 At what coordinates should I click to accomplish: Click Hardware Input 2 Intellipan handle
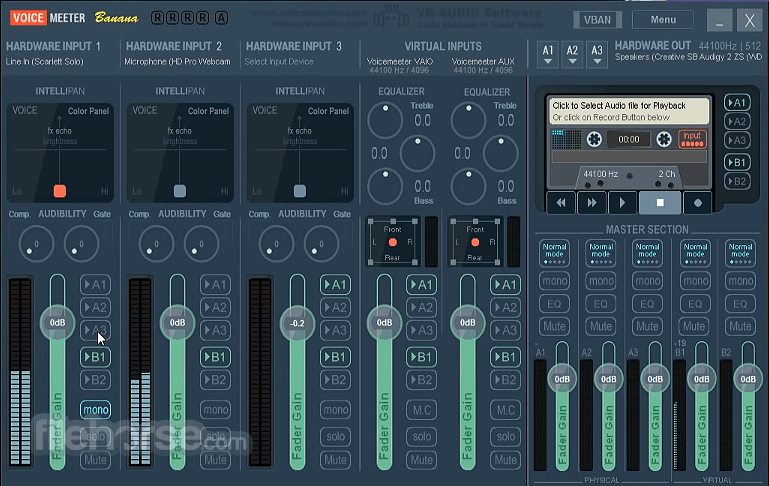point(180,191)
